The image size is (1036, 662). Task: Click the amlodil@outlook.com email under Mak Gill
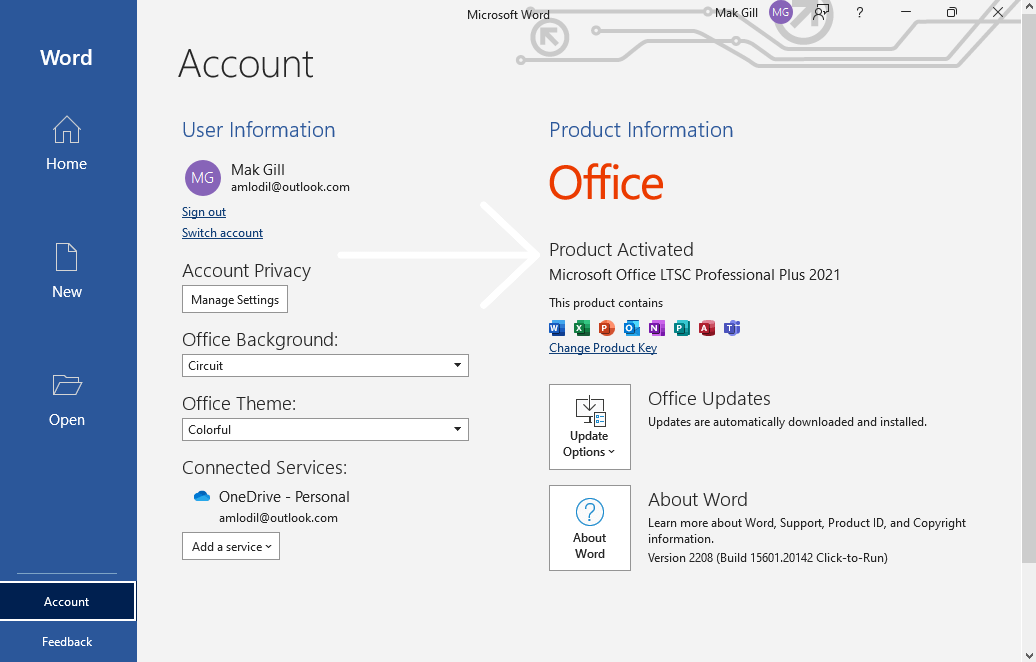290,187
